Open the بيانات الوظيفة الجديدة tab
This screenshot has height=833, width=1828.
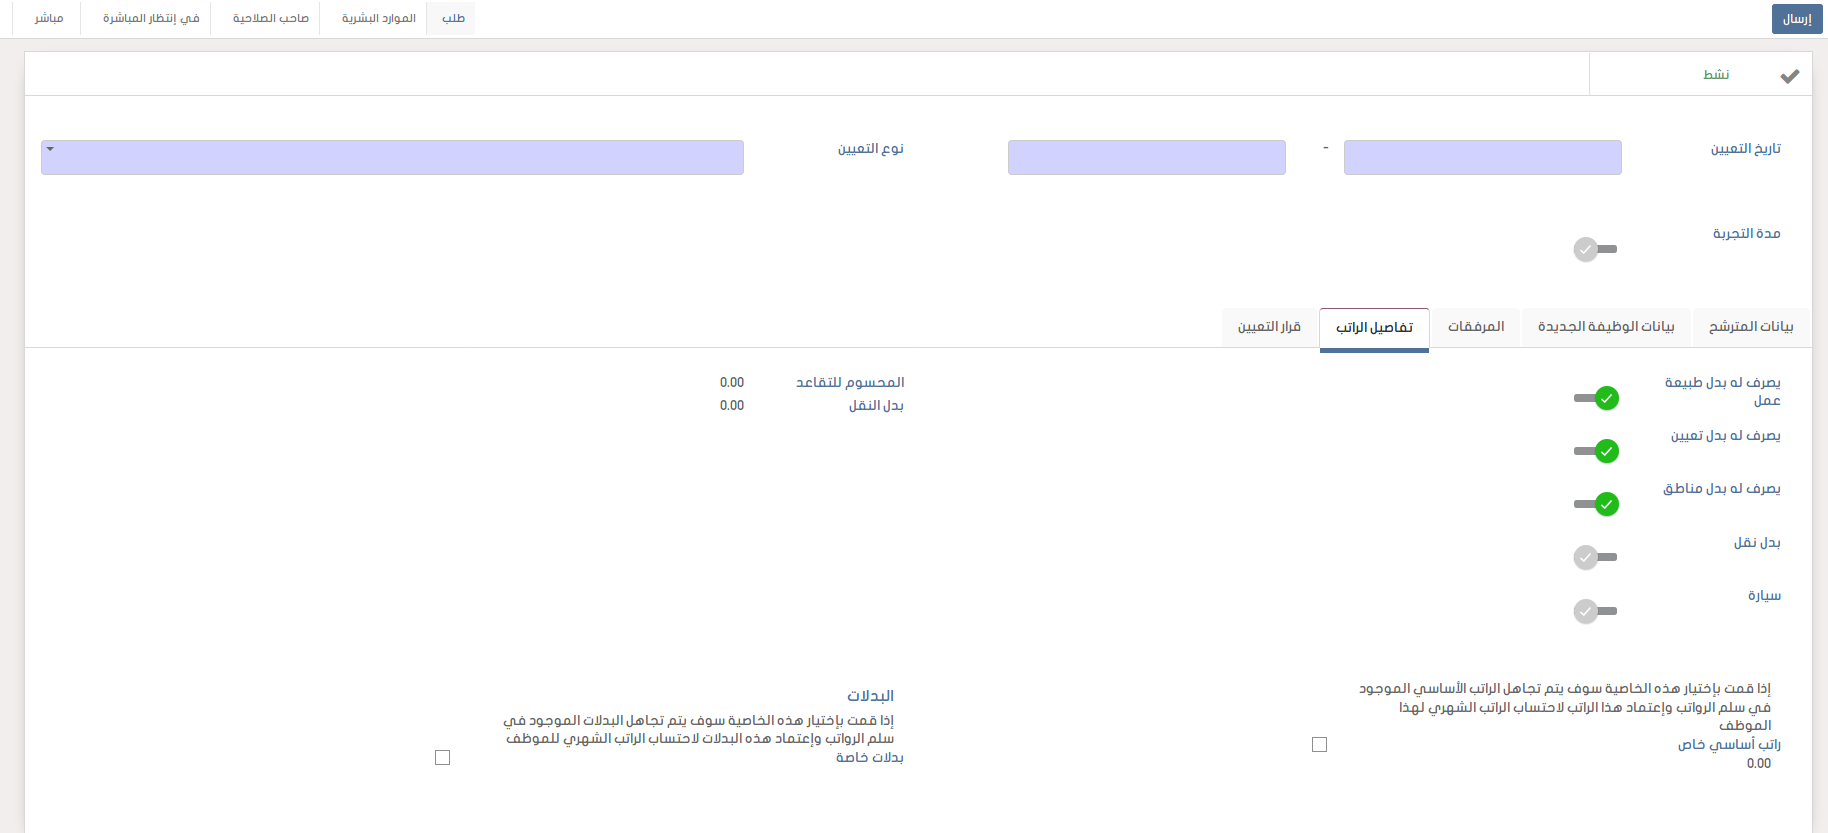1605,327
